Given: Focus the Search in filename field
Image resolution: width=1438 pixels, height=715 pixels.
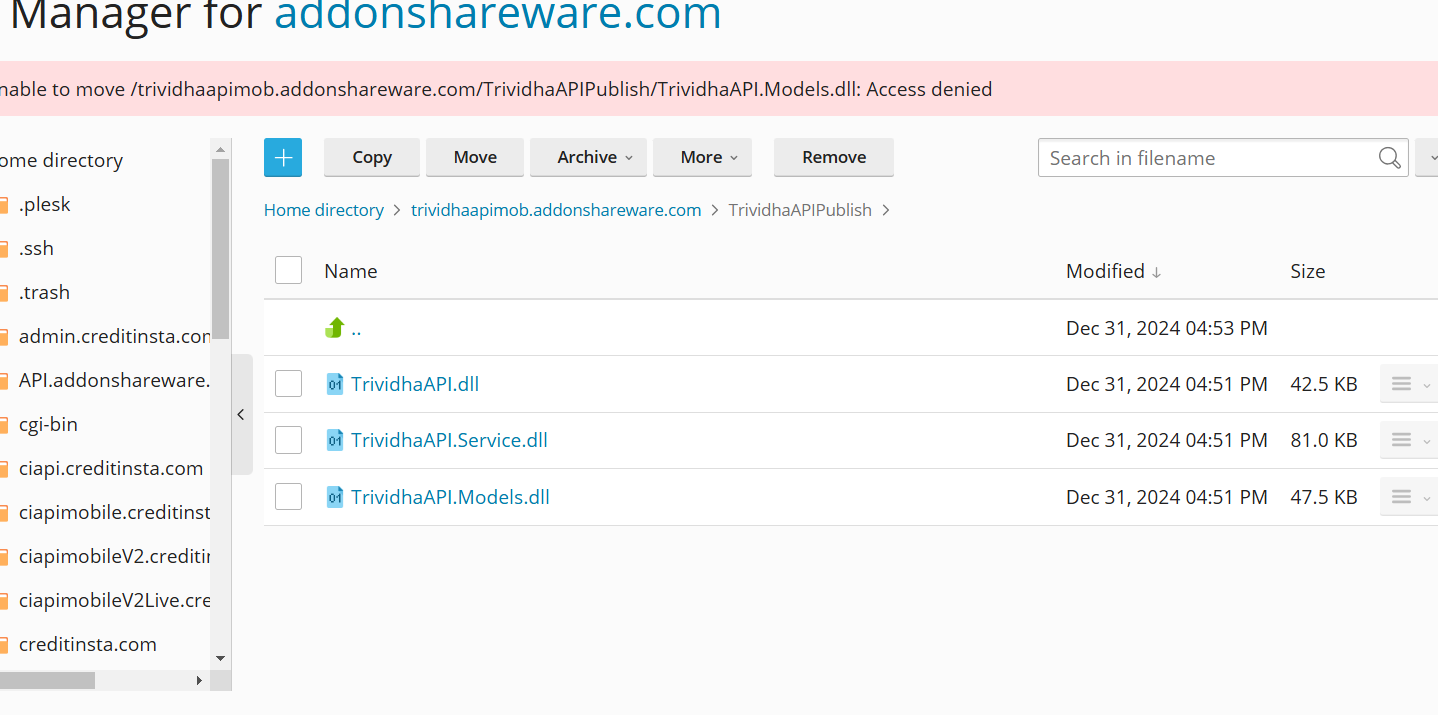Looking at the screenshot, I should coord(1205,158).
